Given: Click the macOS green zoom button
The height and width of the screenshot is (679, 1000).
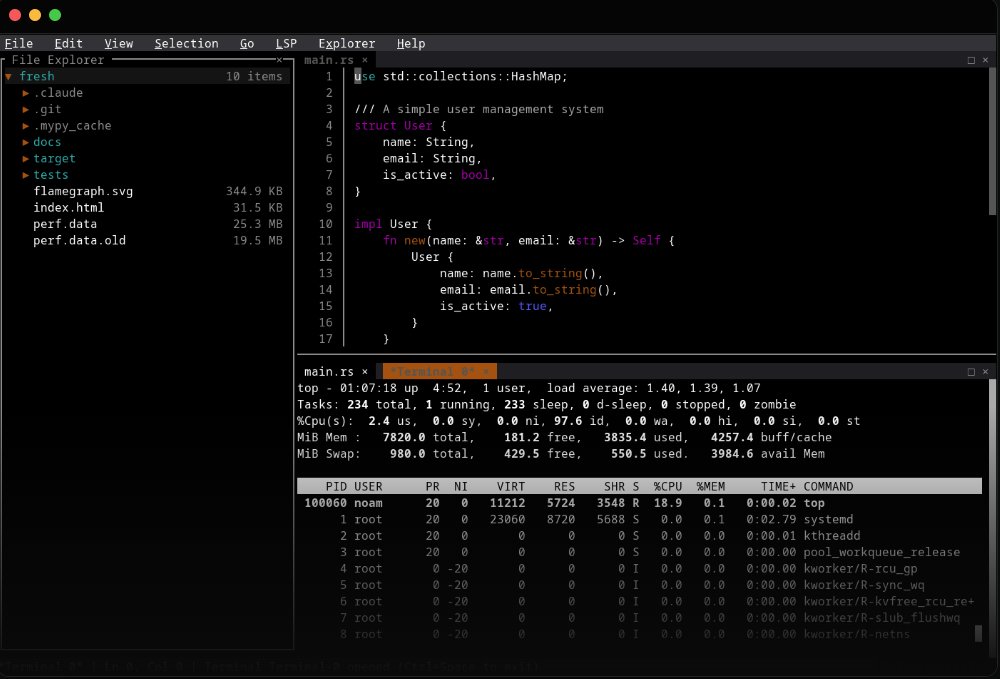Looking at the screenshot, I should (x=55, y=15).
